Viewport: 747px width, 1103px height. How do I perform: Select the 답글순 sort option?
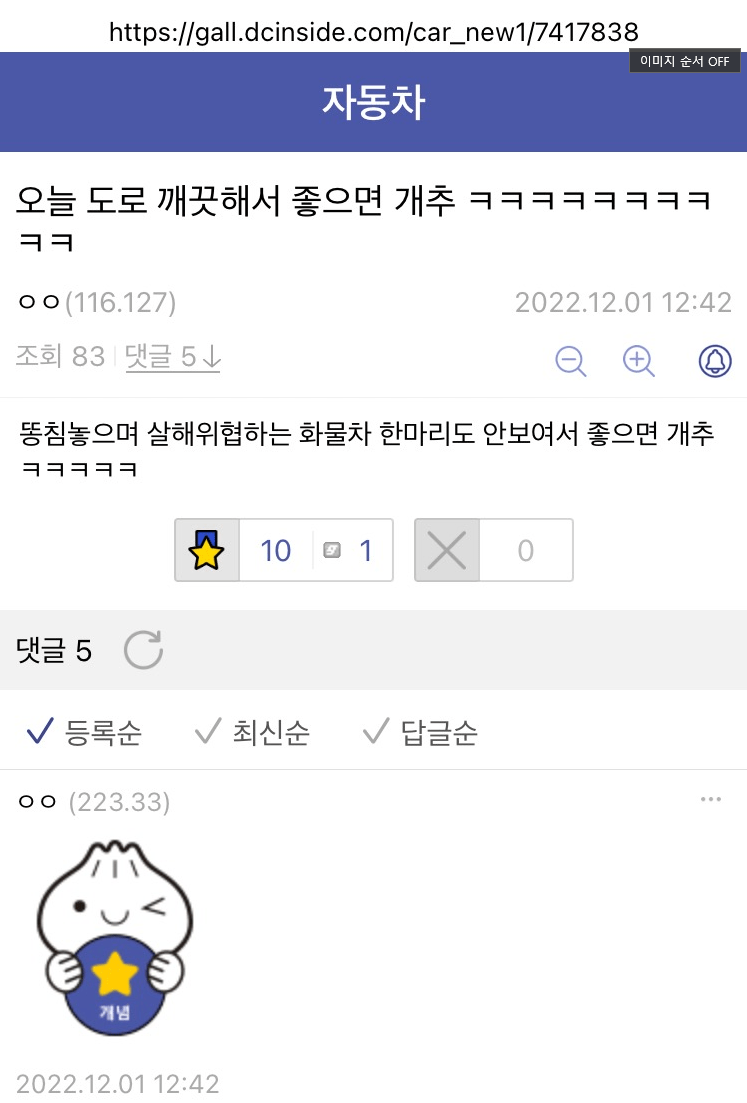(420, 732)
